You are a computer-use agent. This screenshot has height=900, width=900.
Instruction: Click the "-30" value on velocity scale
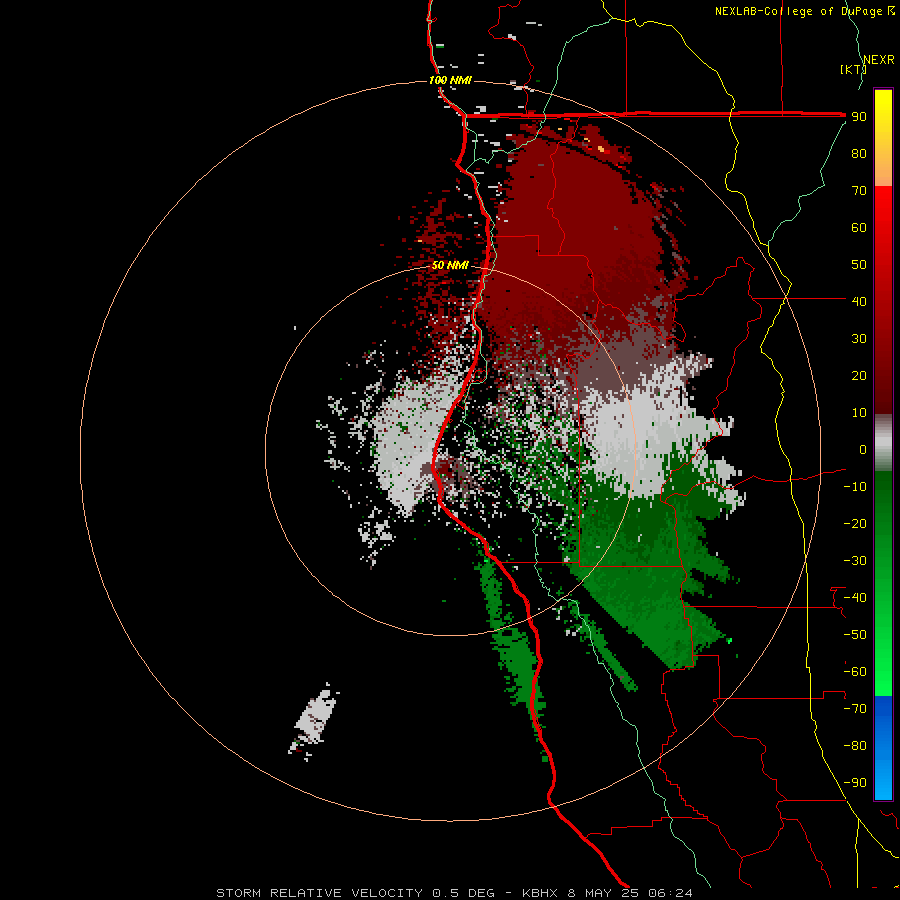click(855, 561)
